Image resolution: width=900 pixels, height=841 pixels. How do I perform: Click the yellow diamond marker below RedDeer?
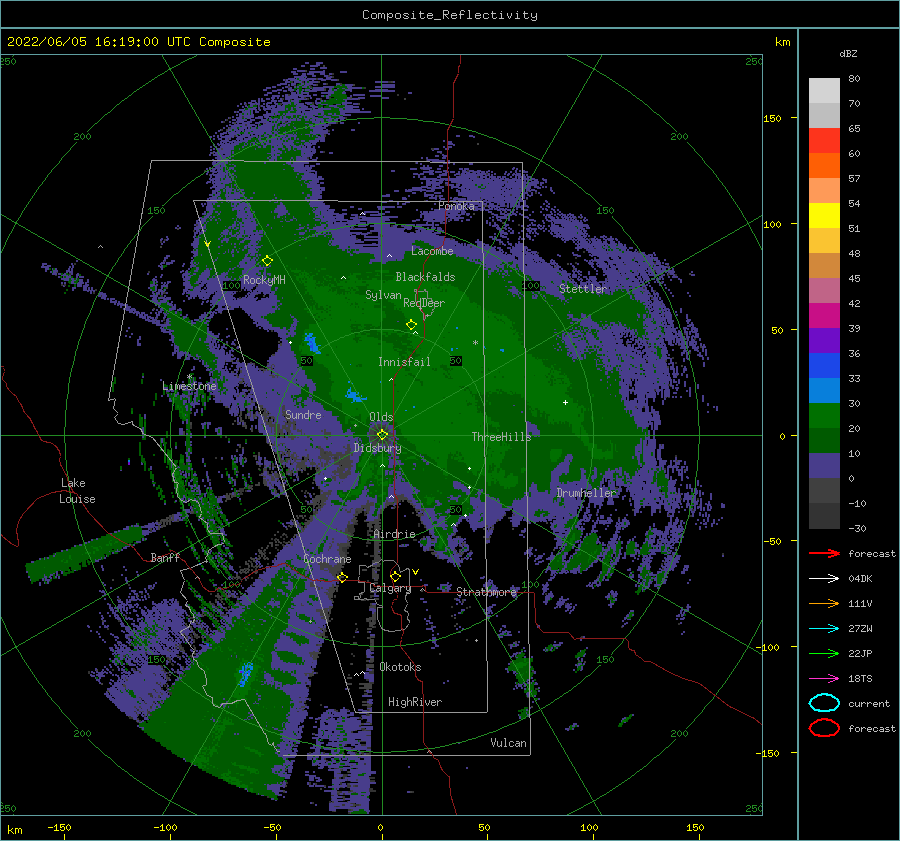[x=412, y=325]
